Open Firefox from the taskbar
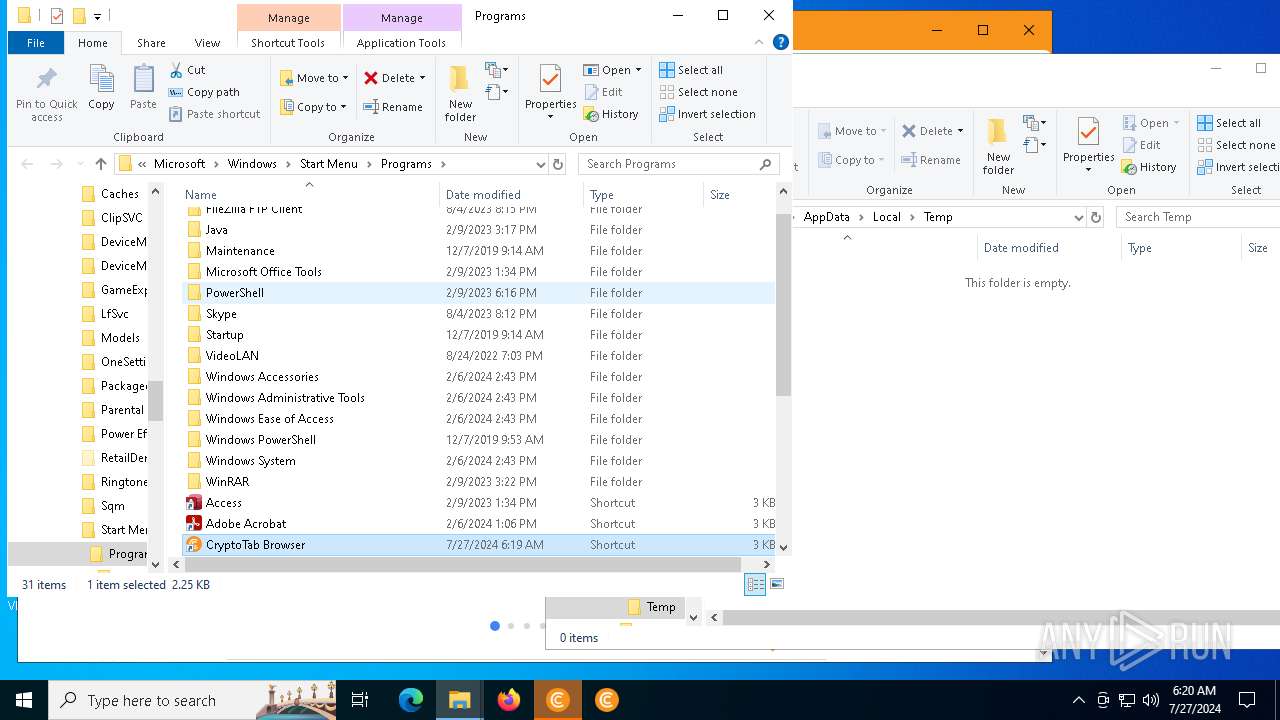1280x720 pixels. (509, 701)
